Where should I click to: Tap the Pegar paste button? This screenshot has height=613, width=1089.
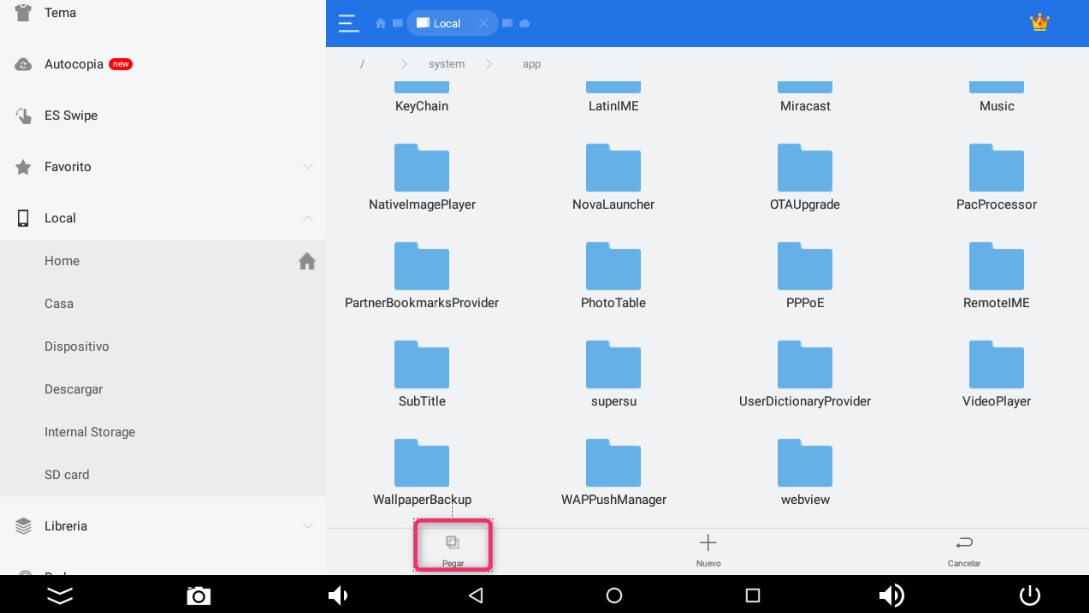453,547
